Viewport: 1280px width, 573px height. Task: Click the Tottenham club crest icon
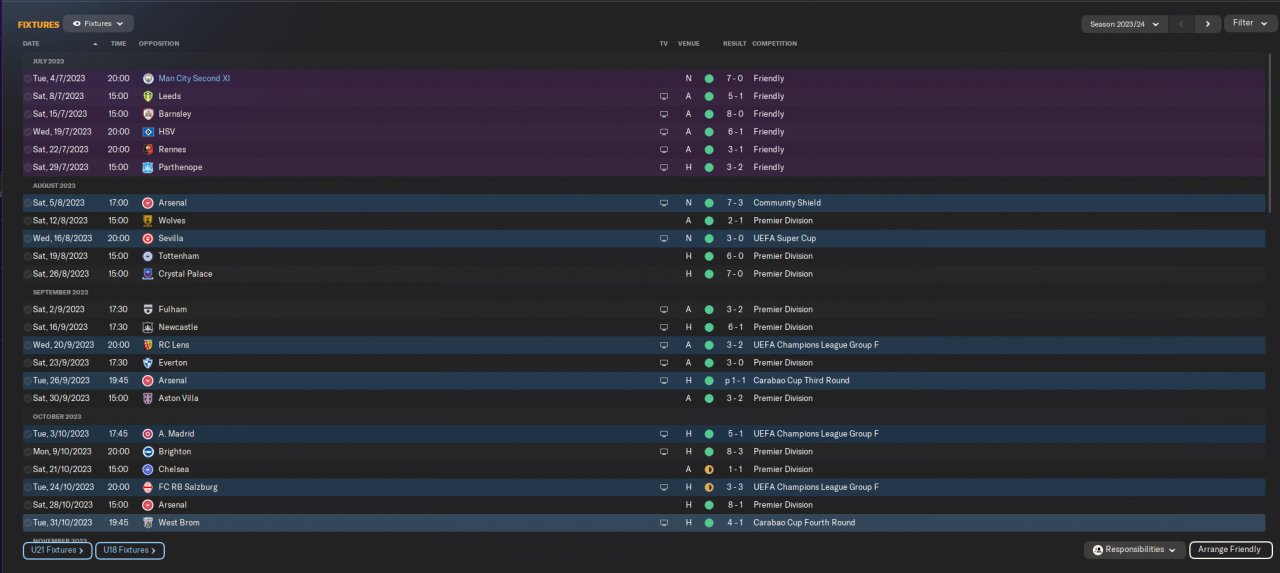(x=148, y=256)
